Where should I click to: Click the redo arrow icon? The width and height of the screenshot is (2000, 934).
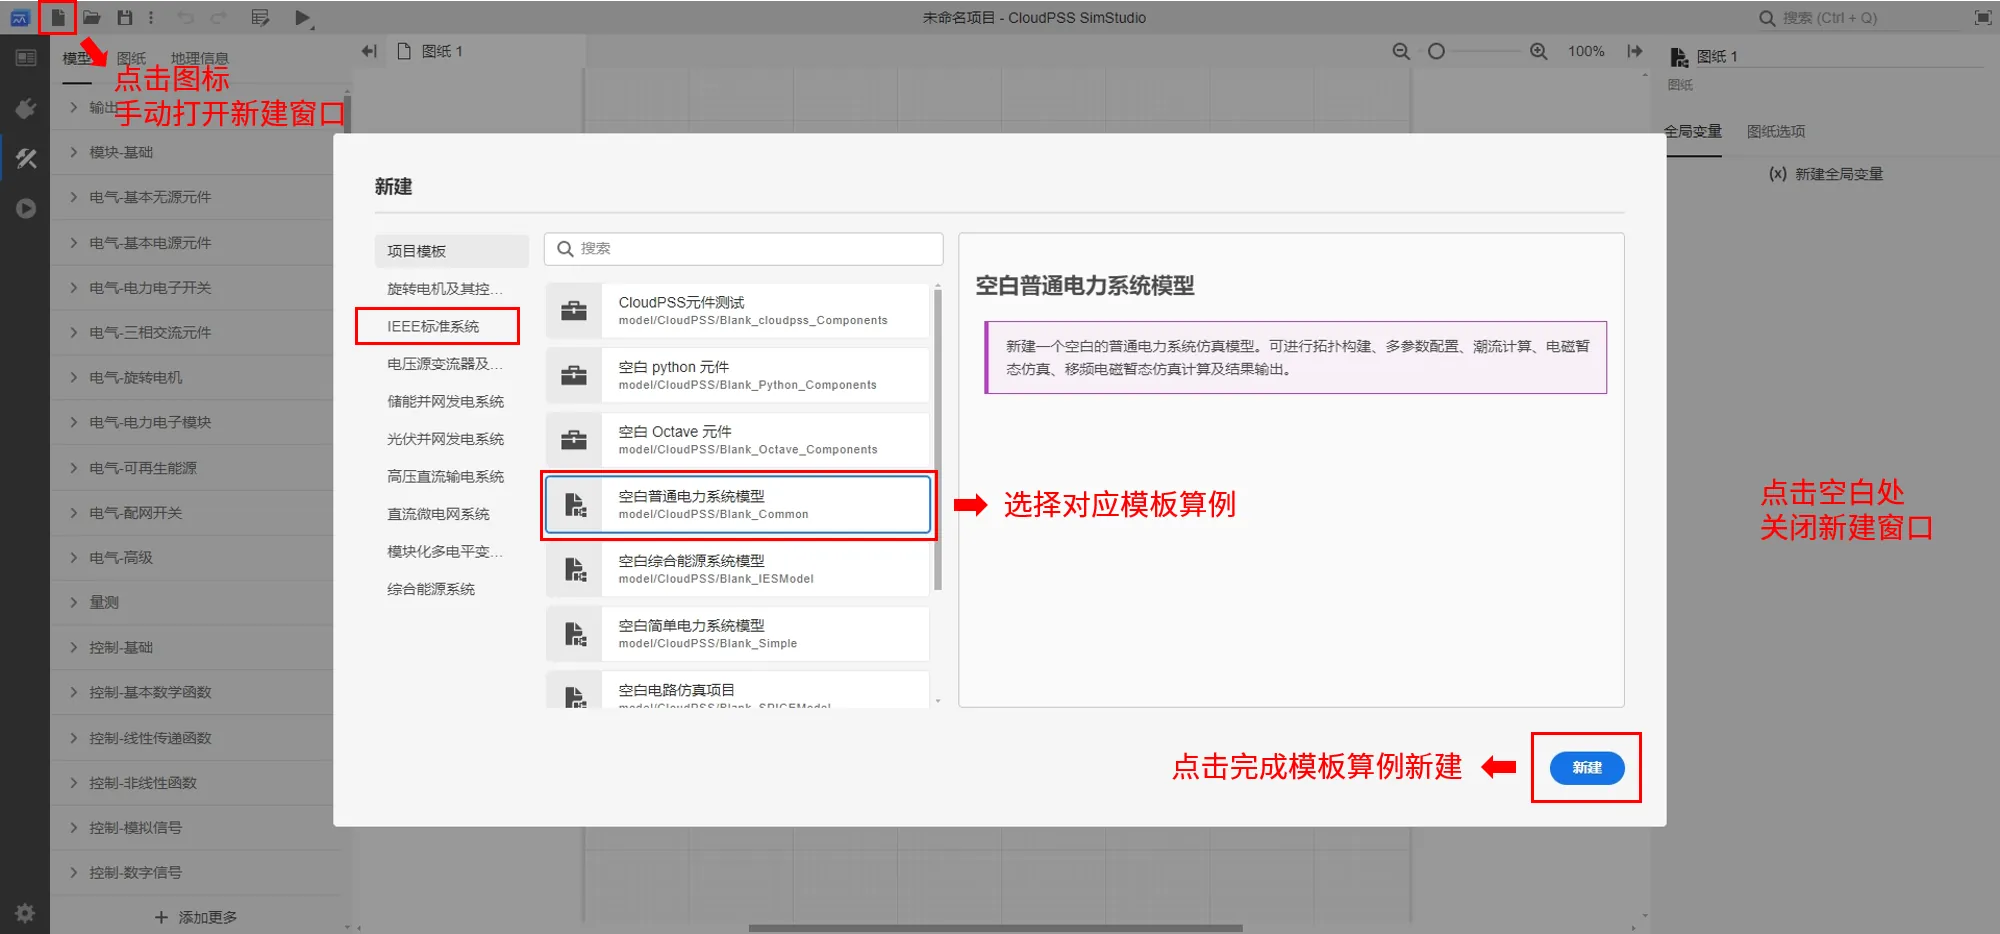219,17
